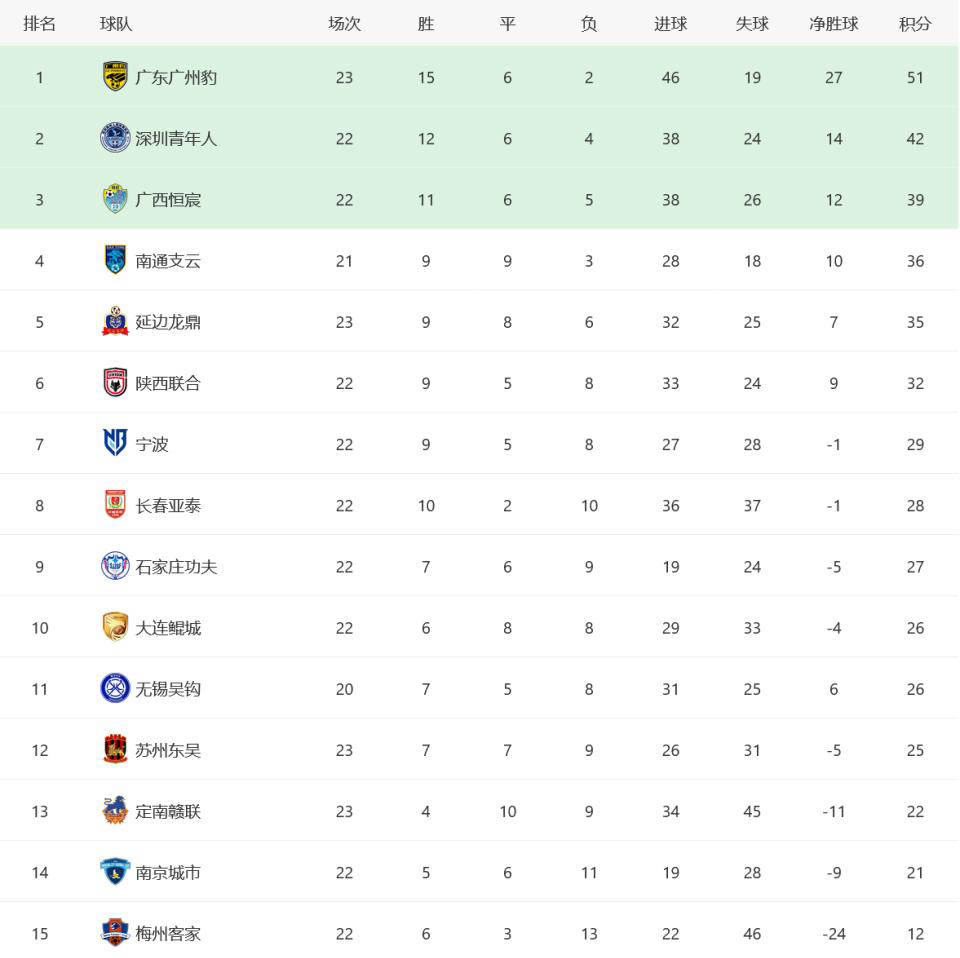Open the 无锡吴钩 round blue badge

point(115,688)
